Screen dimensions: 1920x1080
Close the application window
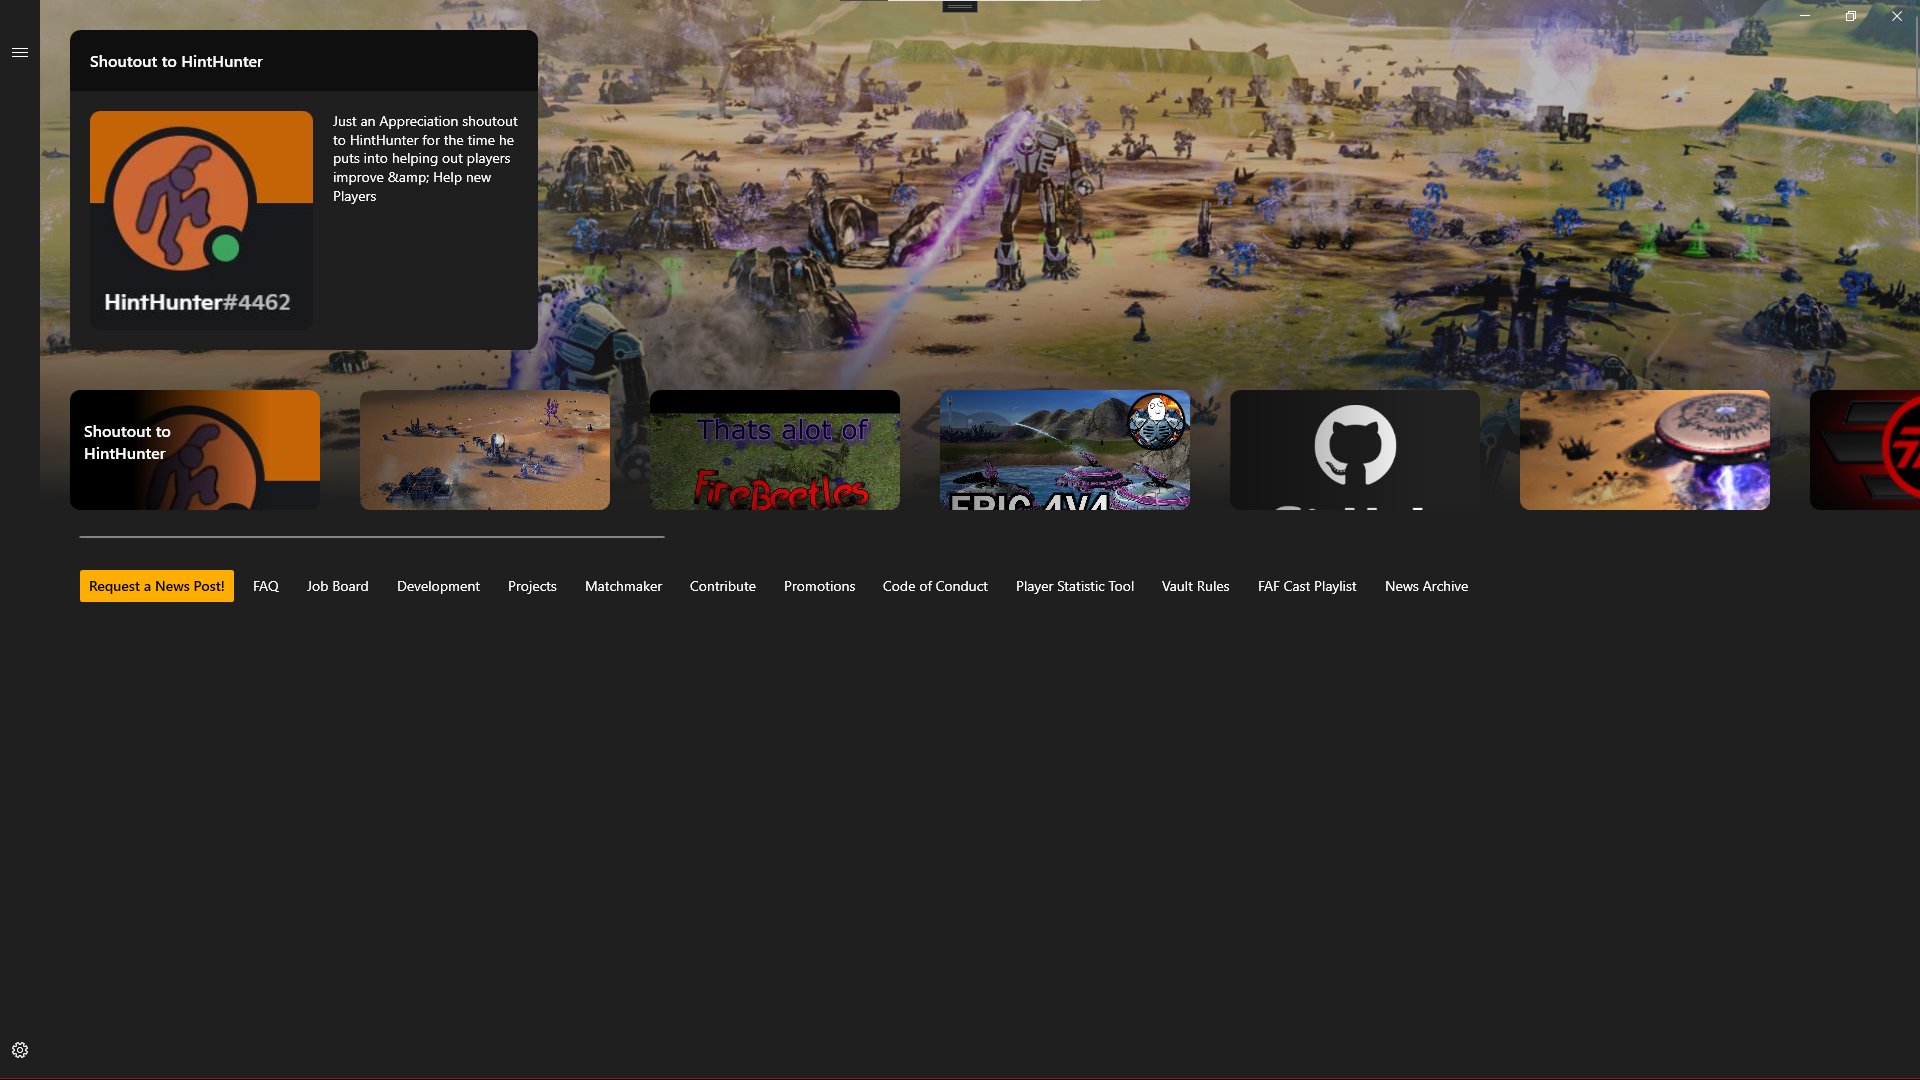(x=1897, y=16)
